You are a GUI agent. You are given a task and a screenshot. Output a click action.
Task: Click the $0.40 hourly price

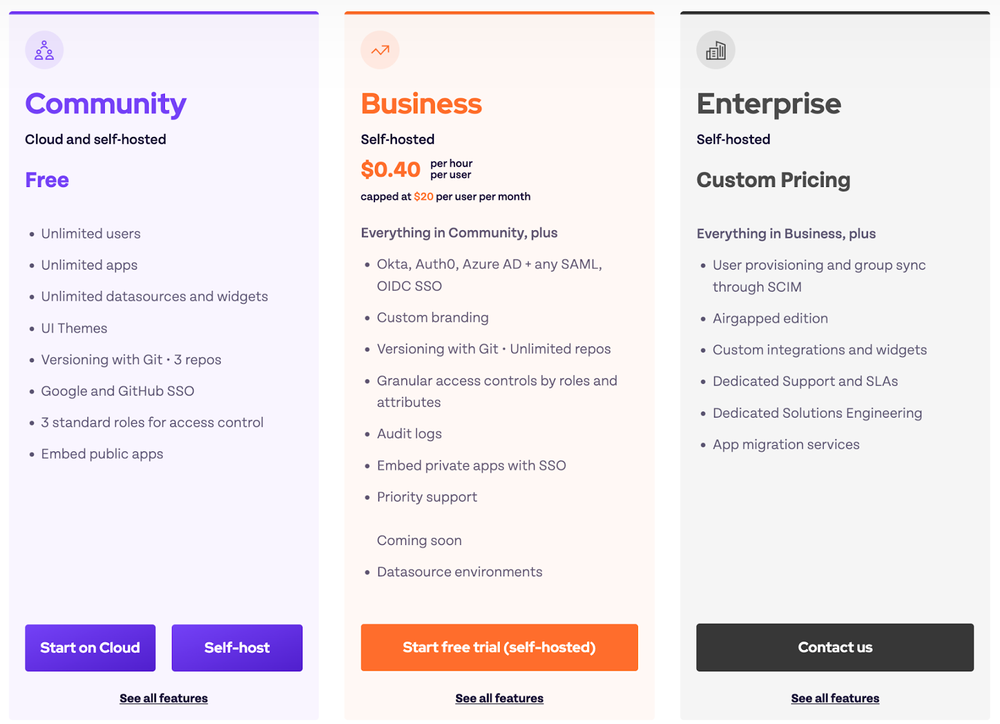pos(391,170)
